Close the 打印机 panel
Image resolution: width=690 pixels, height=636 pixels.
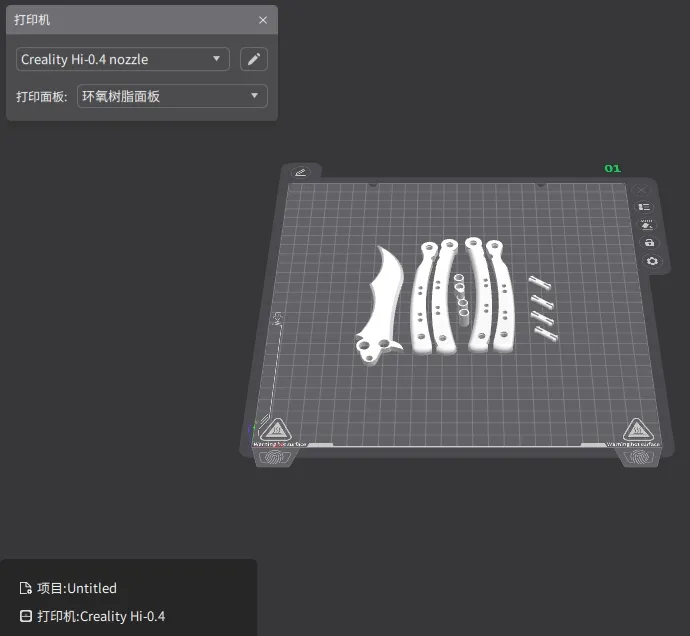(x=263, y=20)
